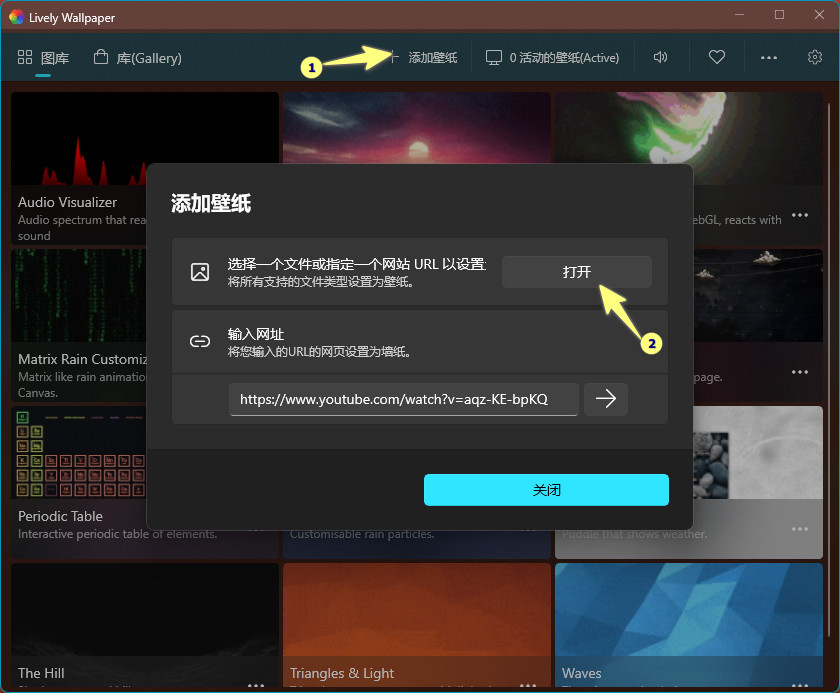Screen dimensions: 840x693
Task: Select the Waves wallpaper thumbnail
Action: [689, 609]
